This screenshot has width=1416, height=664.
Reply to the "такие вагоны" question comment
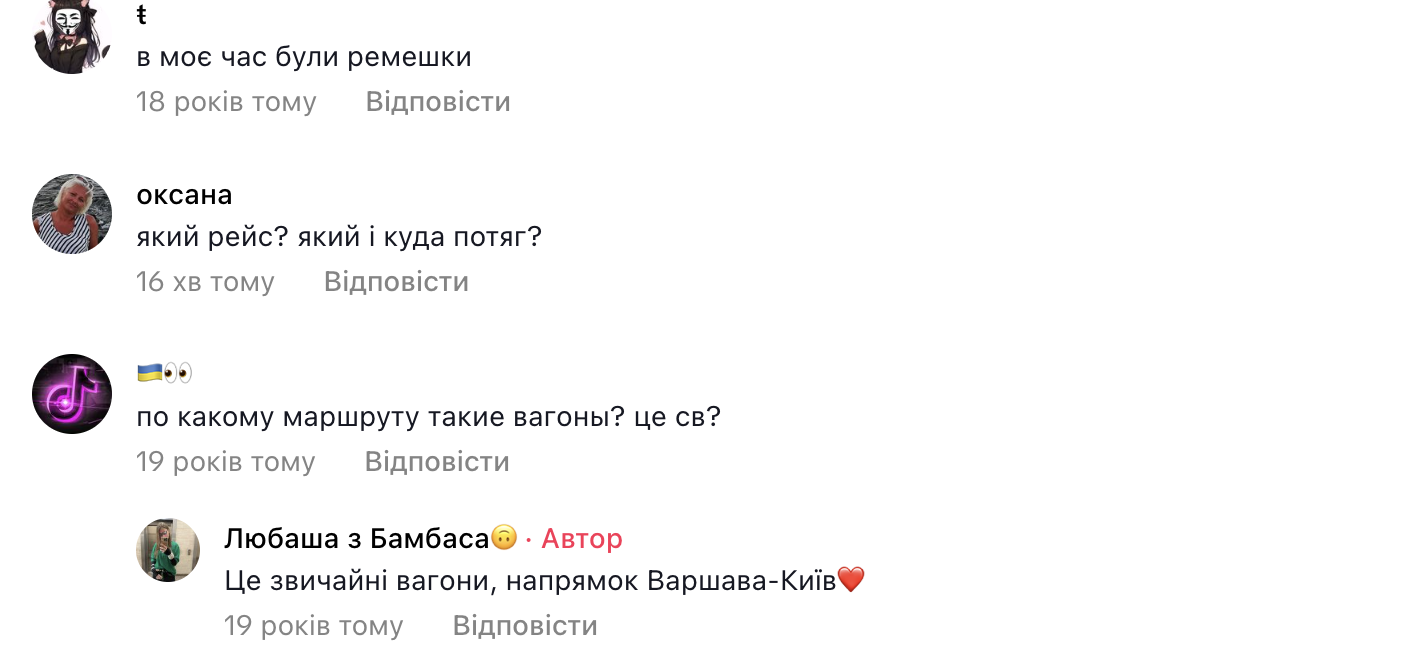[x=437, y=462]
